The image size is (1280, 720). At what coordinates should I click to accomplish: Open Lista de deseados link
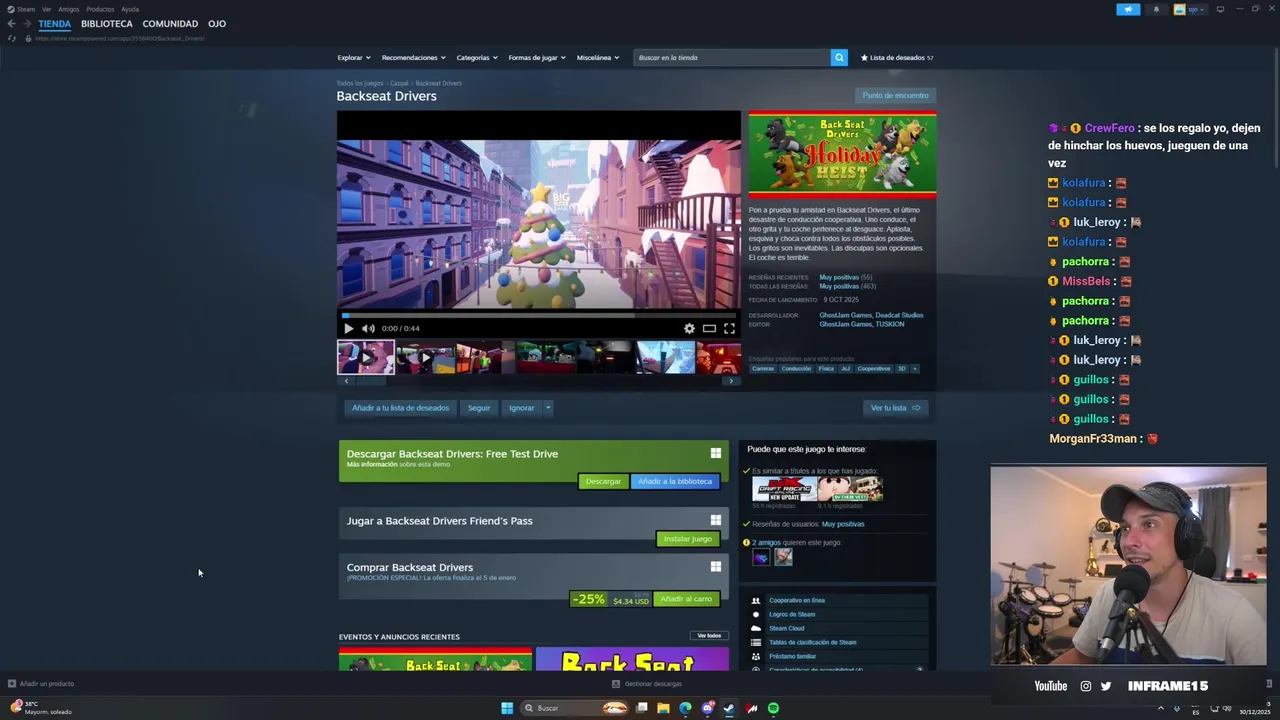[x=897, y=57]
